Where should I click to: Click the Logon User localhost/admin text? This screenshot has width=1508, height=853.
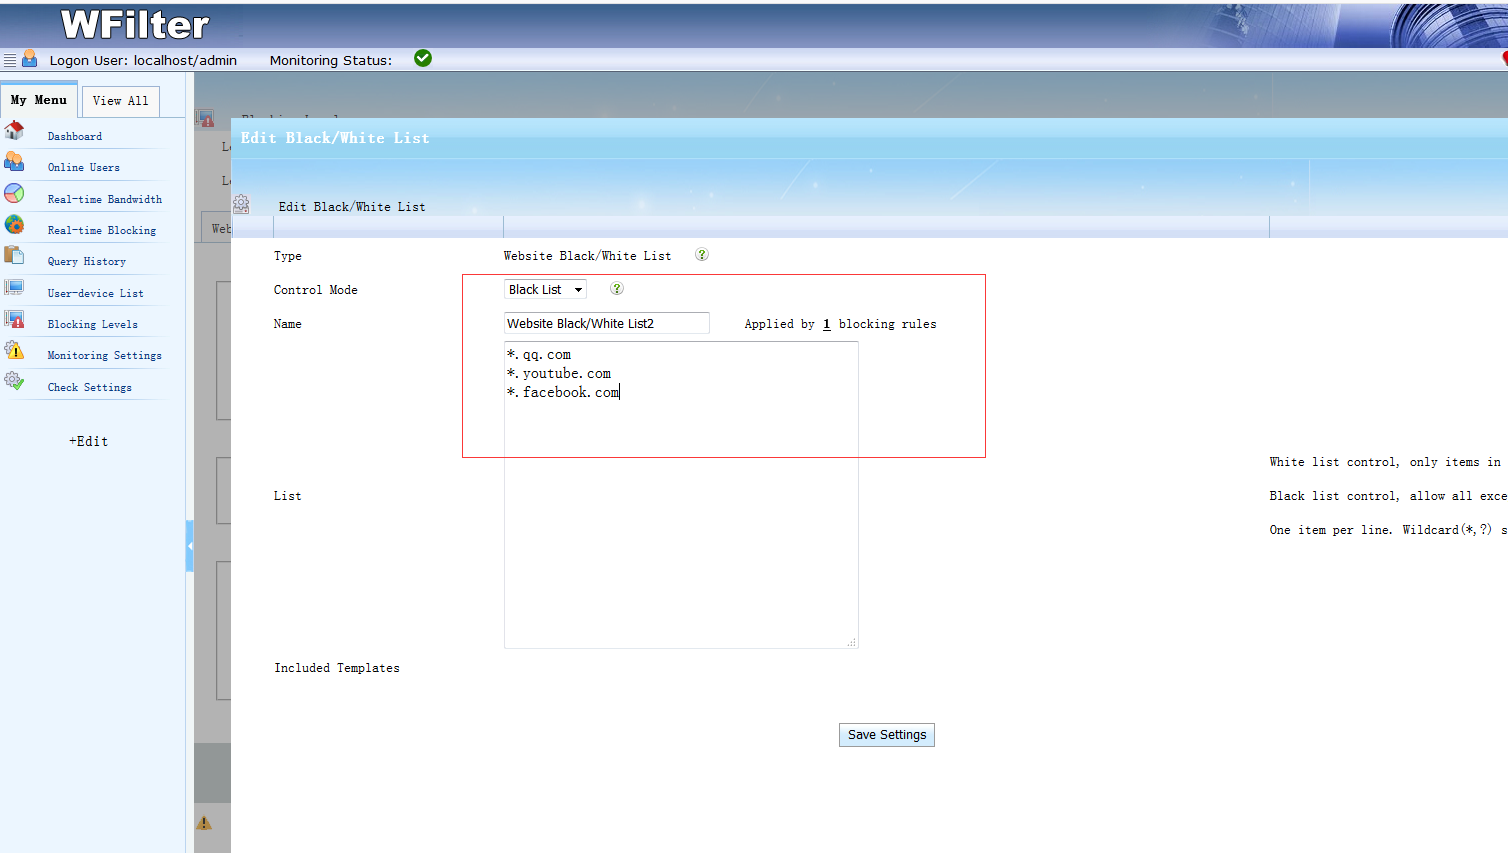pyautogui.click(x=143, y=60)
